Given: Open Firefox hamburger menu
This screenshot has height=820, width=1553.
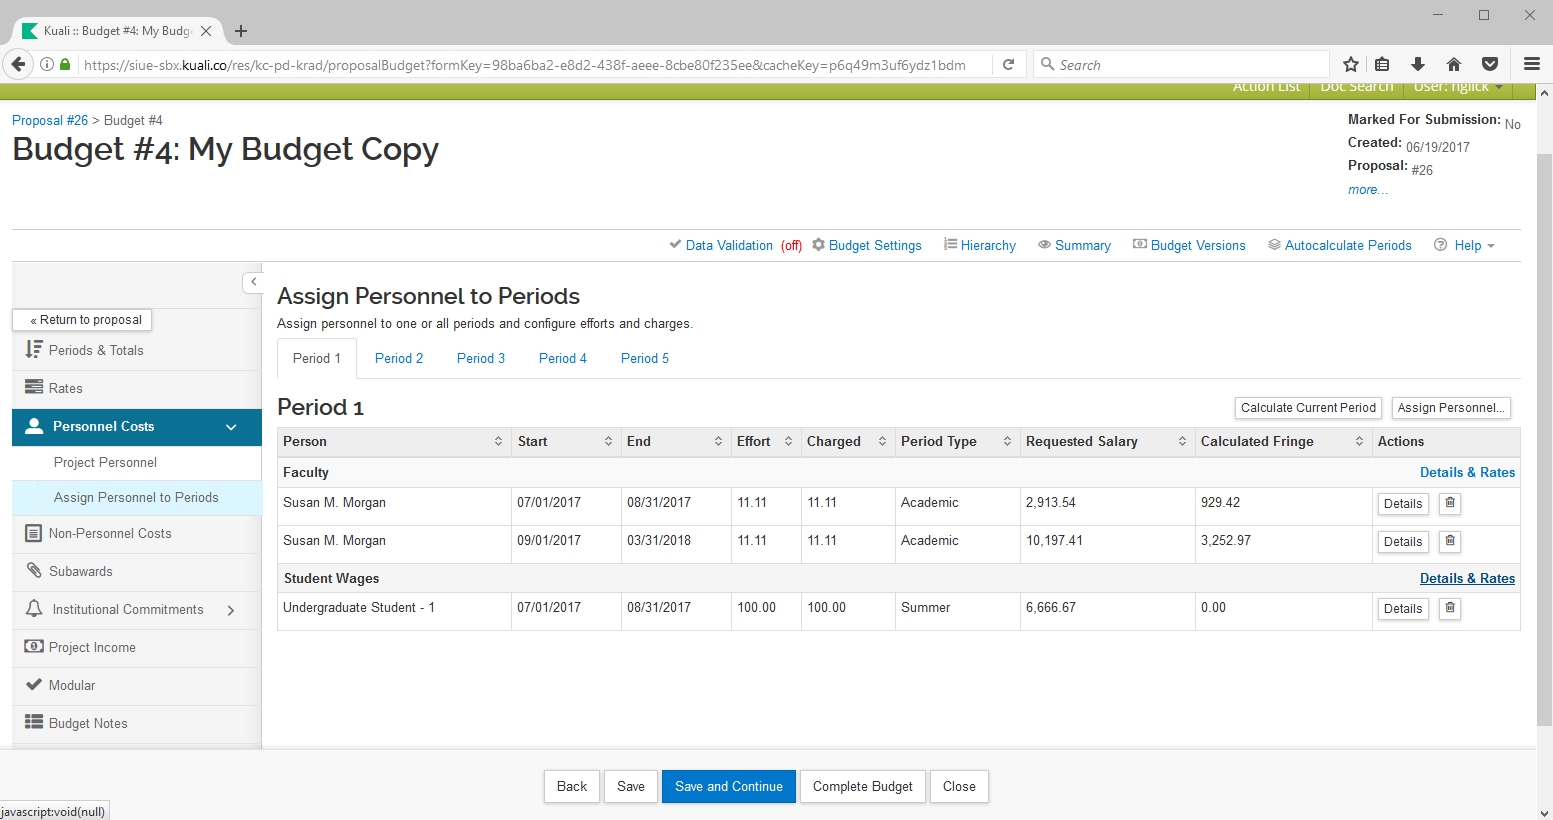Looking at the screenshot, I should pyautogui.click(x=1531, y=65).
